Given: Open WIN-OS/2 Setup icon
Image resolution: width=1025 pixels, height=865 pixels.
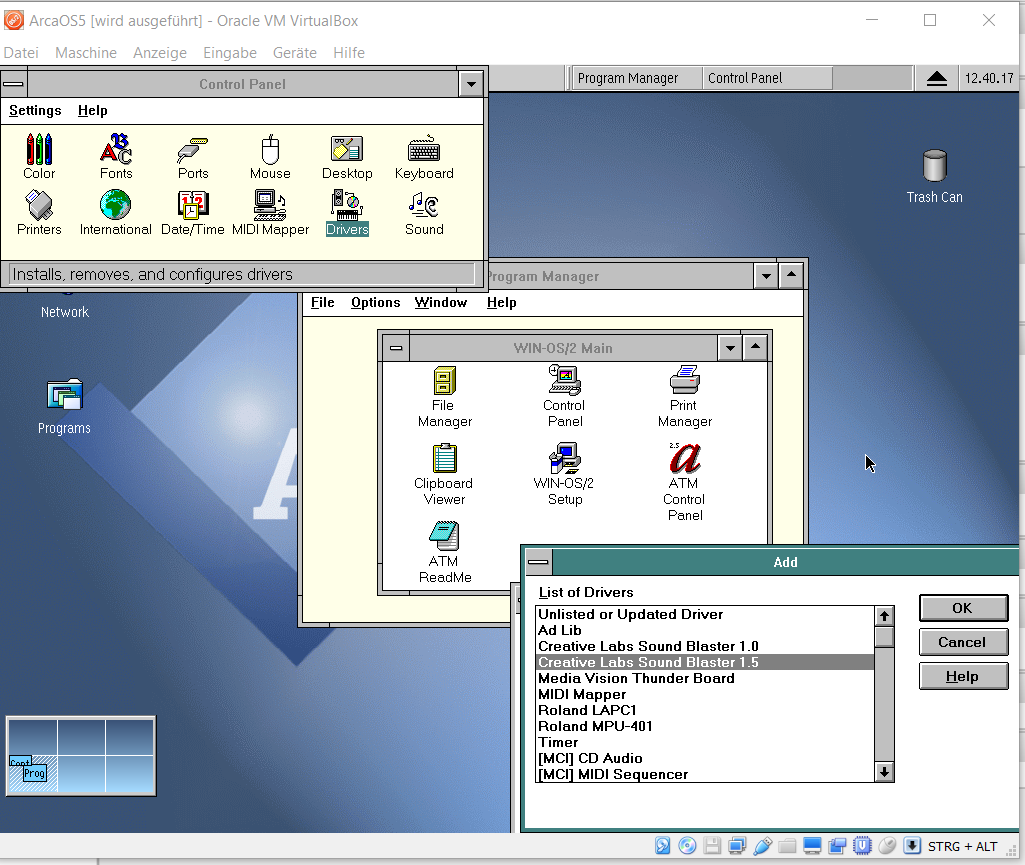Looking at the screenshot, I should coord(564,474).
